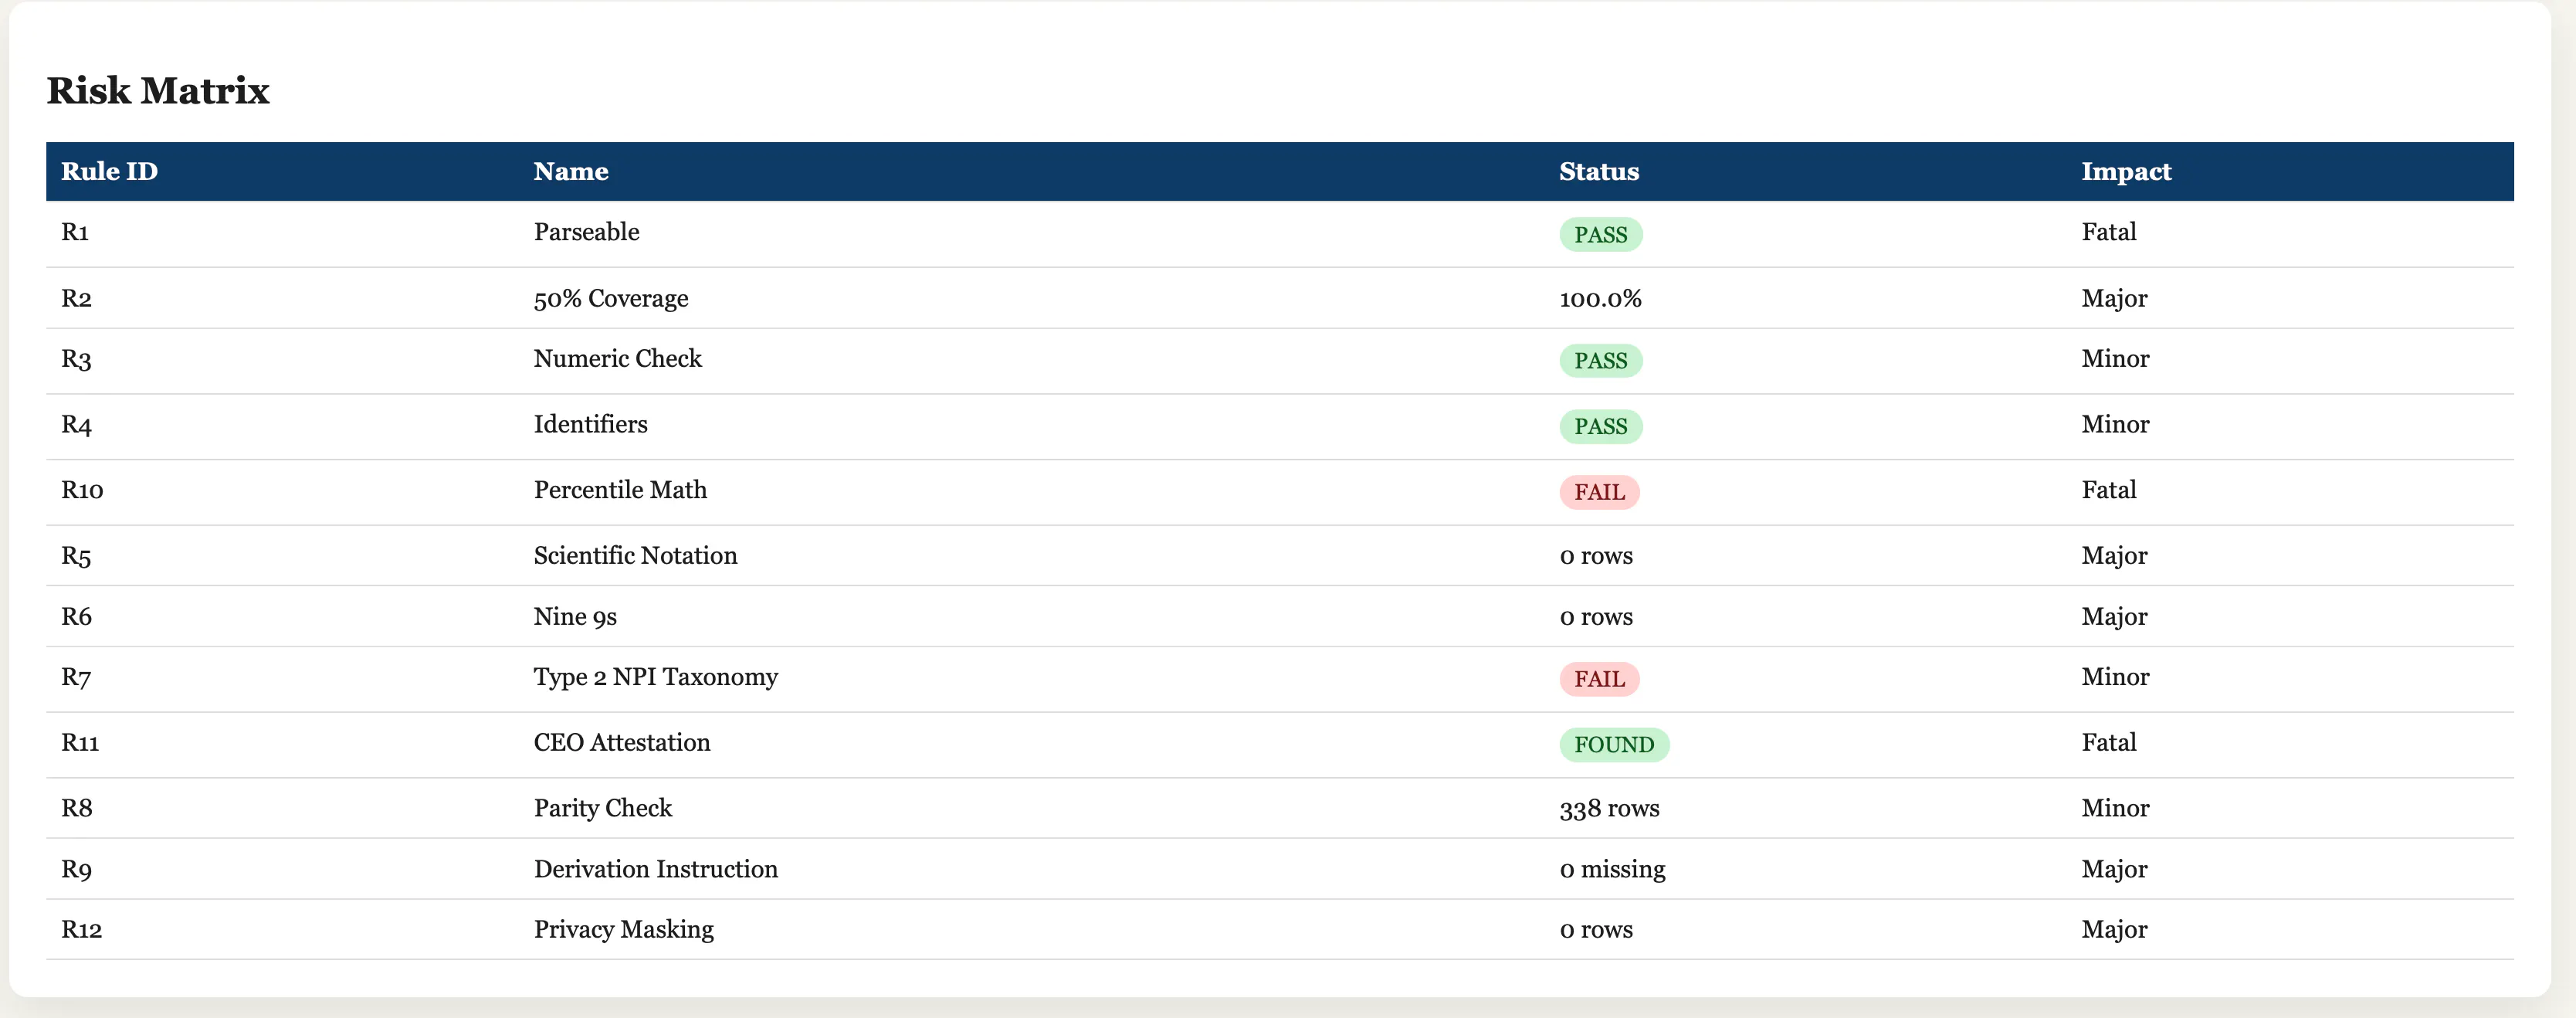Click the Nine 9s name cell
The image size is (2576, 1018).
575,616
